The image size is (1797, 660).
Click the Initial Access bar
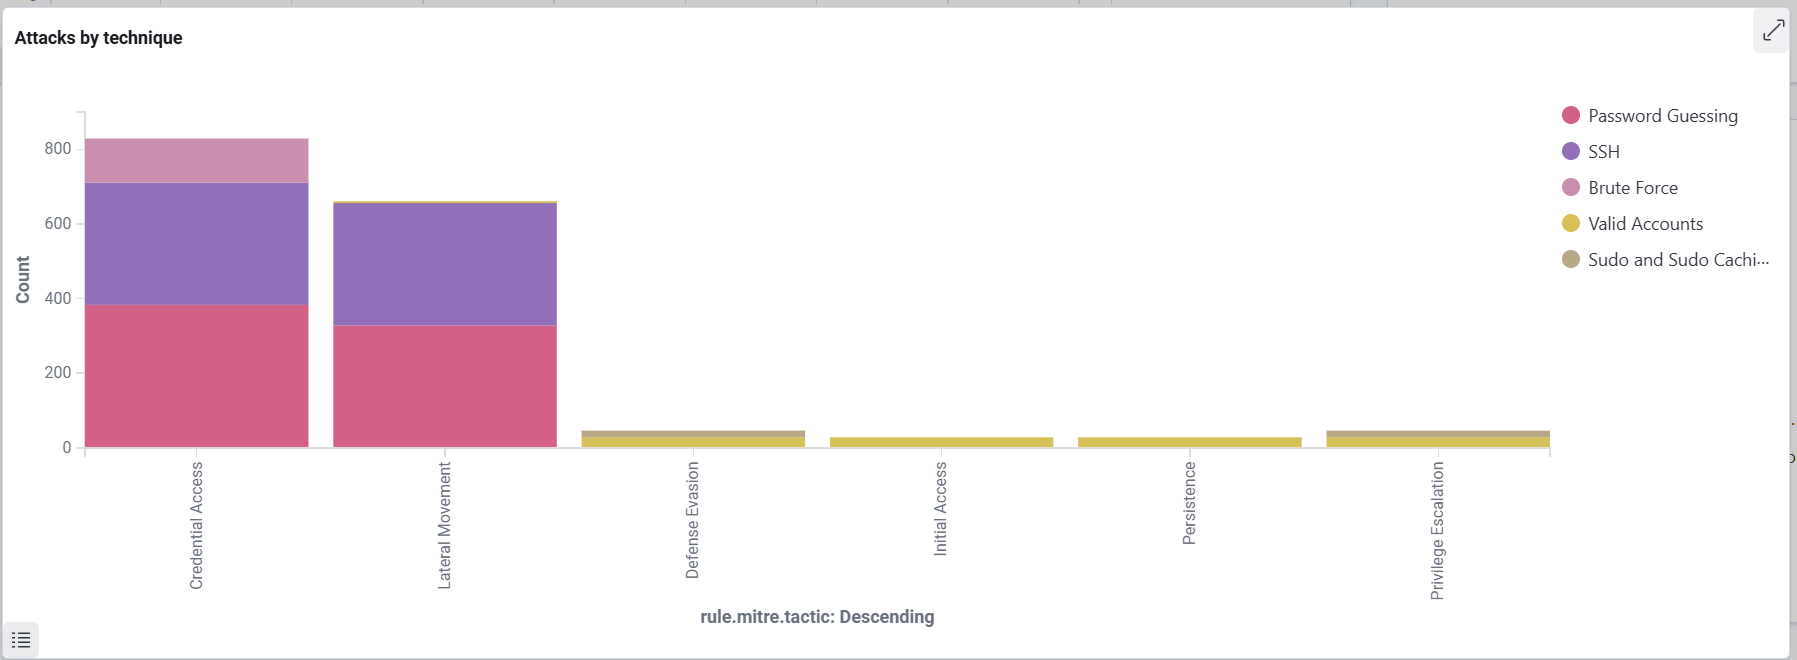pos(941,442)
